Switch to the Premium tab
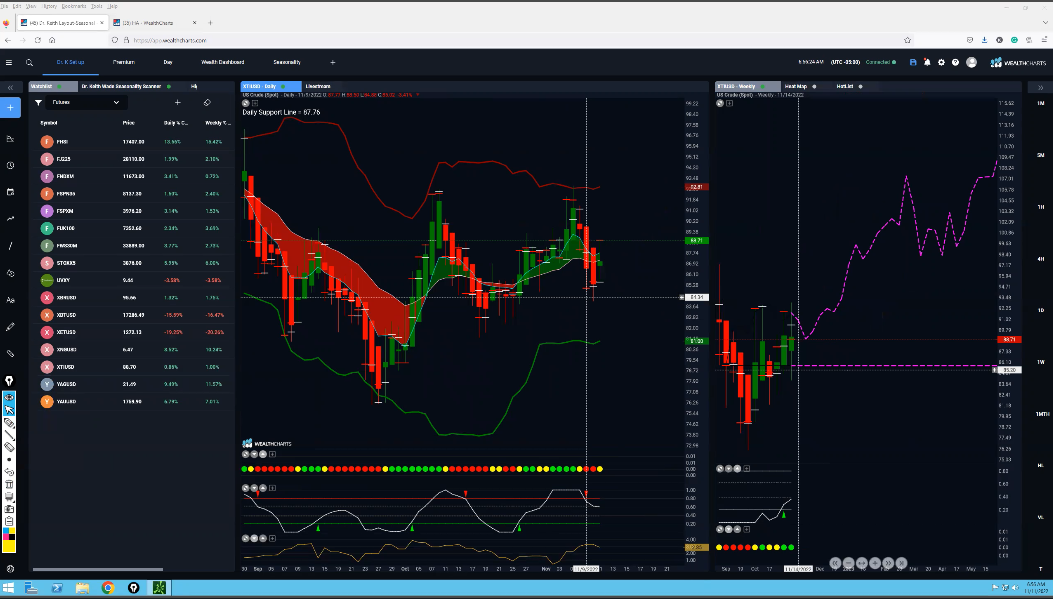1053x599 pixels. point(124,62)
